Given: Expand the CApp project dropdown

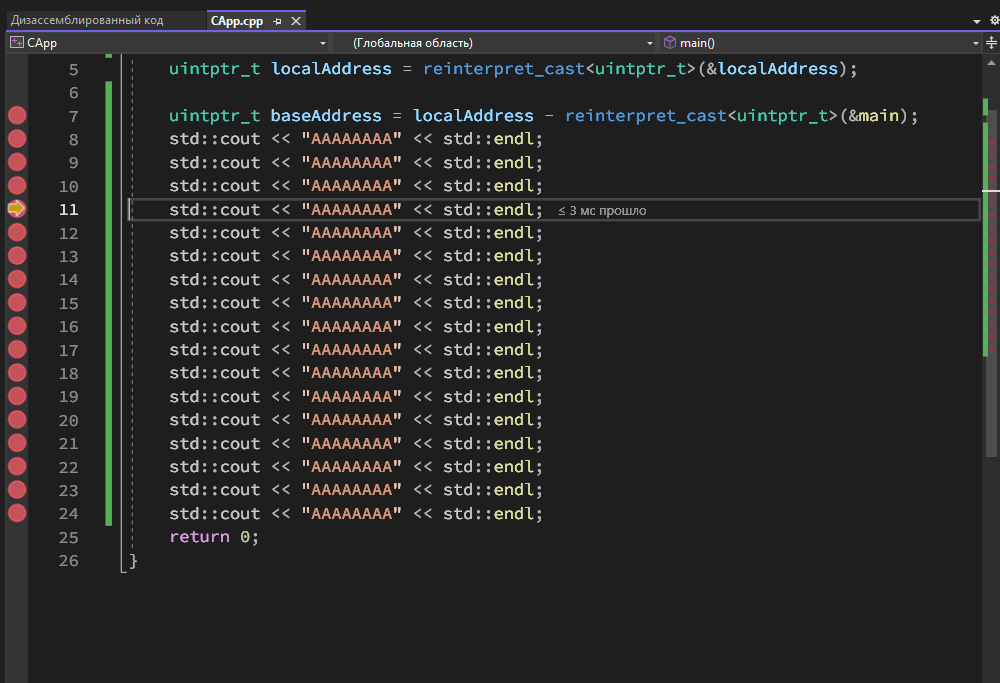Looking at the screenshot, I should click(x=323, y=43).
